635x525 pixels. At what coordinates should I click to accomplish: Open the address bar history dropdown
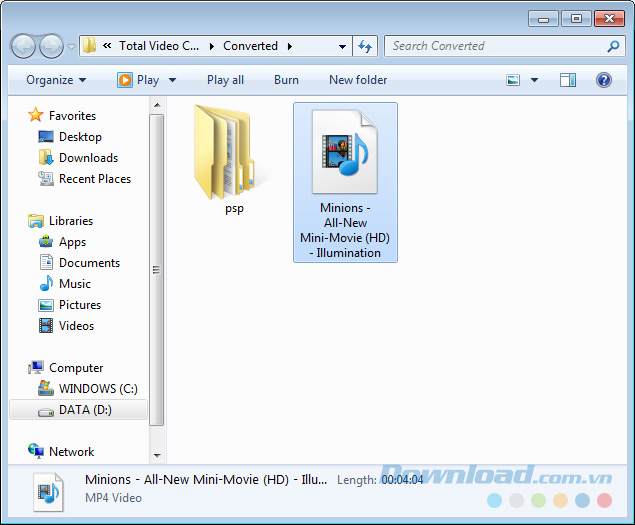pos(342,47)
